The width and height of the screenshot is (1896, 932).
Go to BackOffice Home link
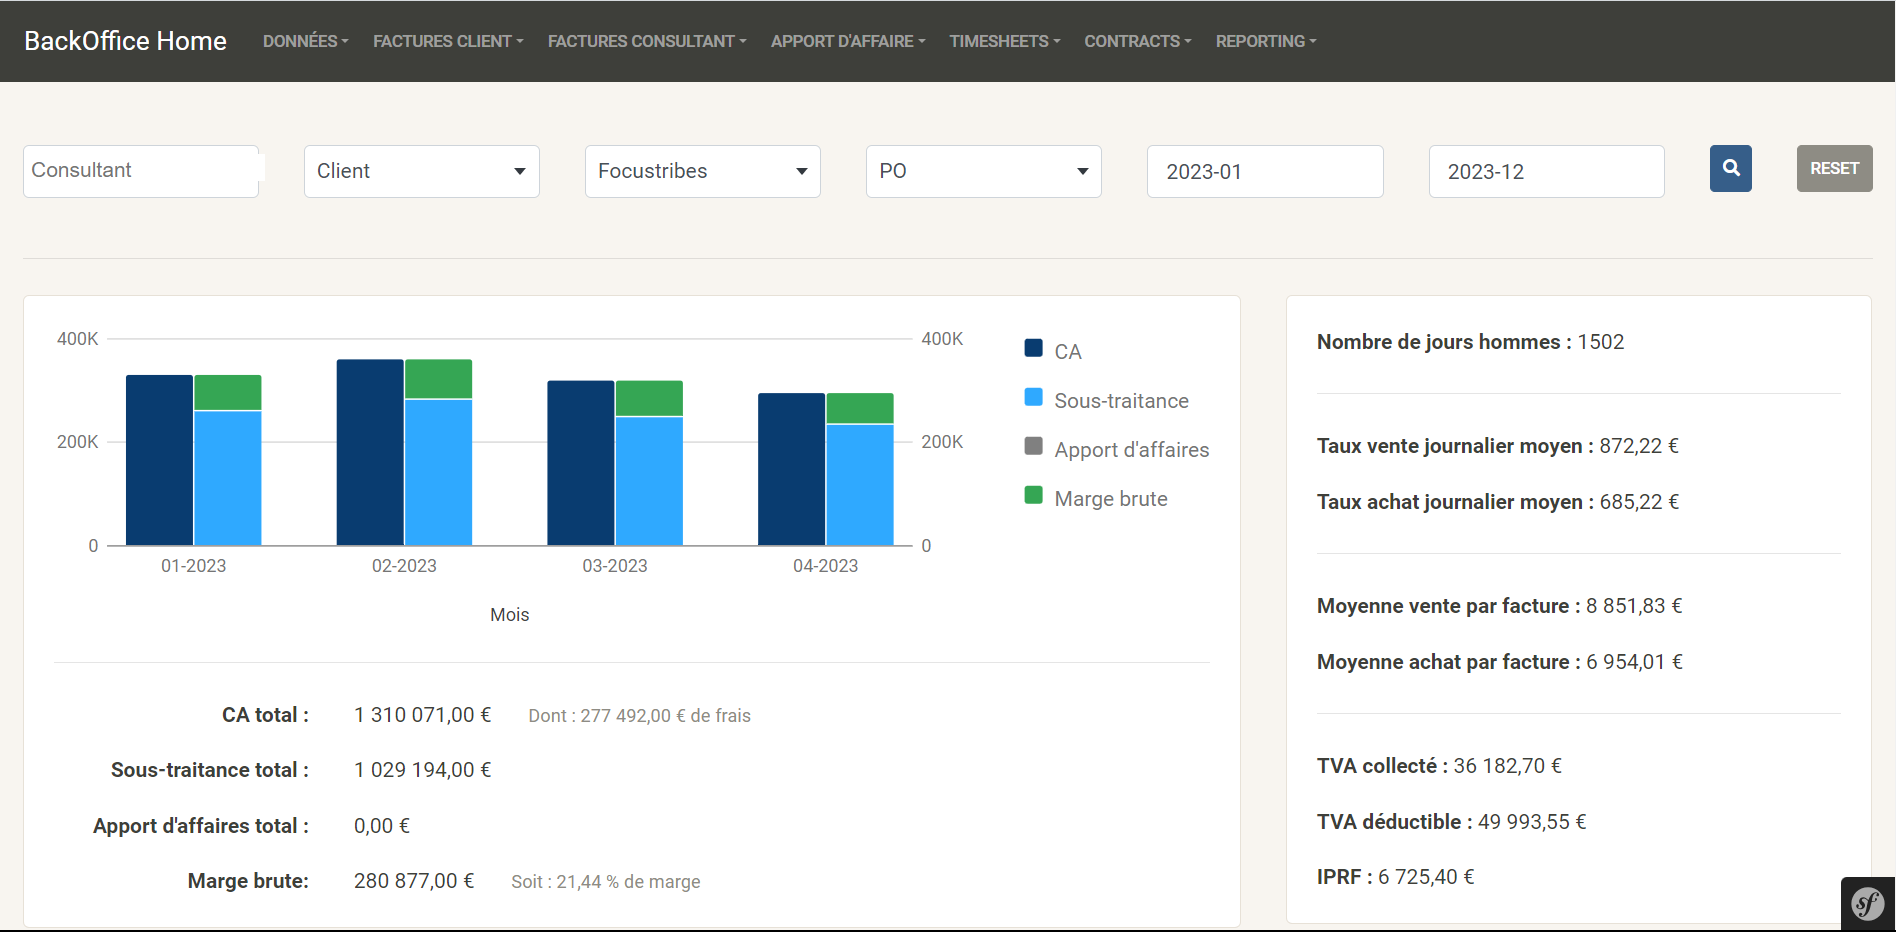point(125,41)
